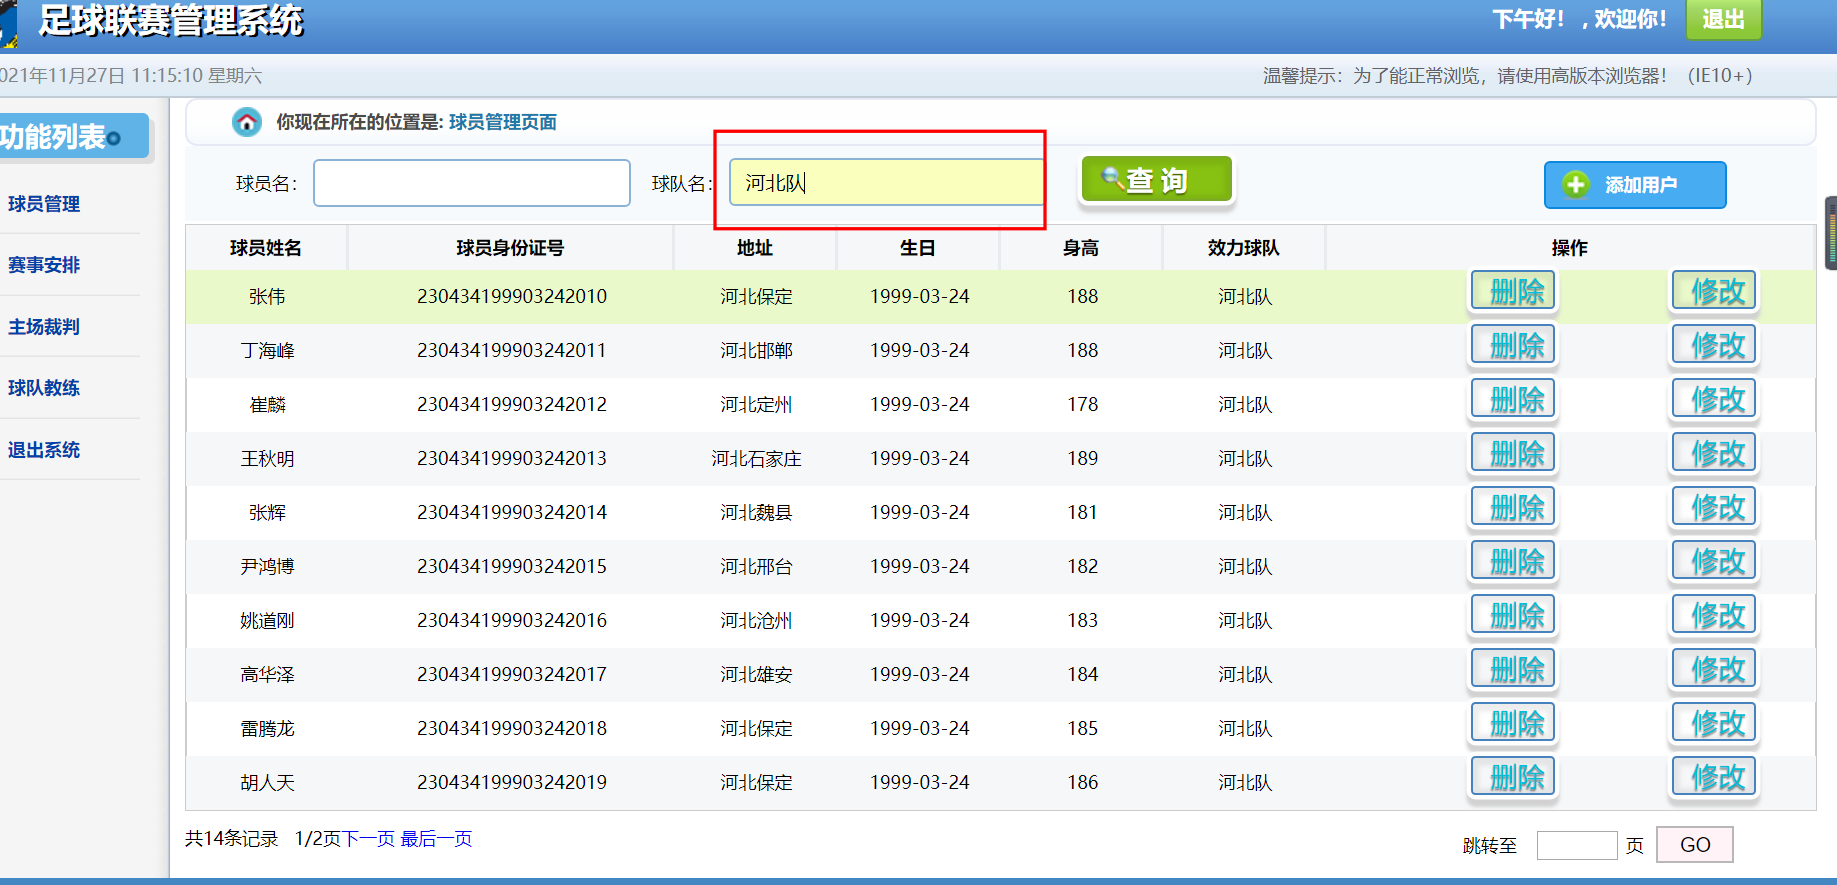The image size is (1837, 885).
Task: Click the vertical scrollbar on right edge
Action: tap(1831, 233)
